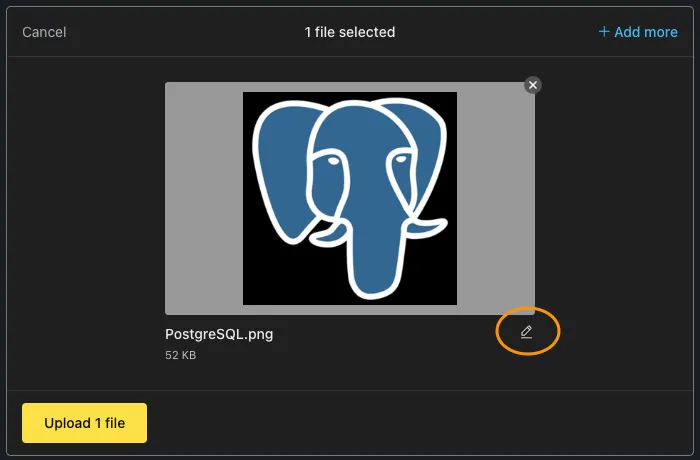Click the PostgreSQL.png file name
Viewport: 700px width, 460px height.
point(219,334)
